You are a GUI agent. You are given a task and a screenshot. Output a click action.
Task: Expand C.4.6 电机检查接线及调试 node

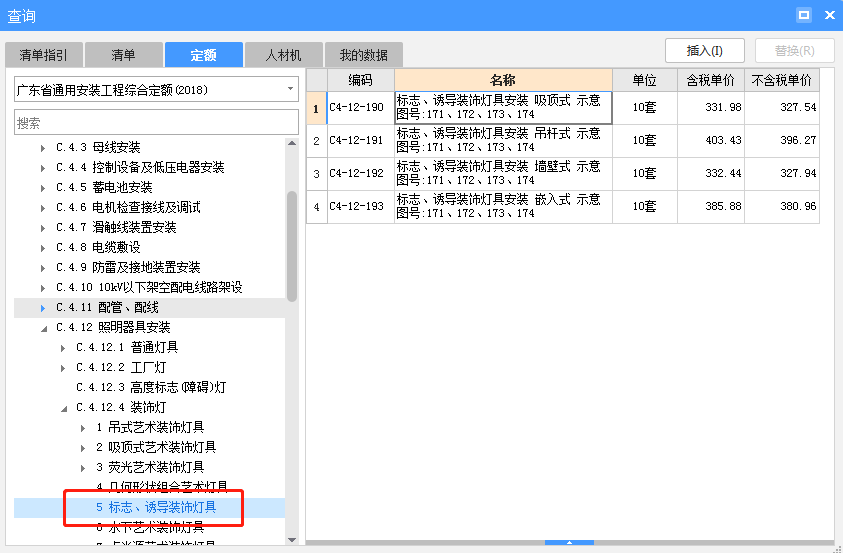[x=43, y=207]
